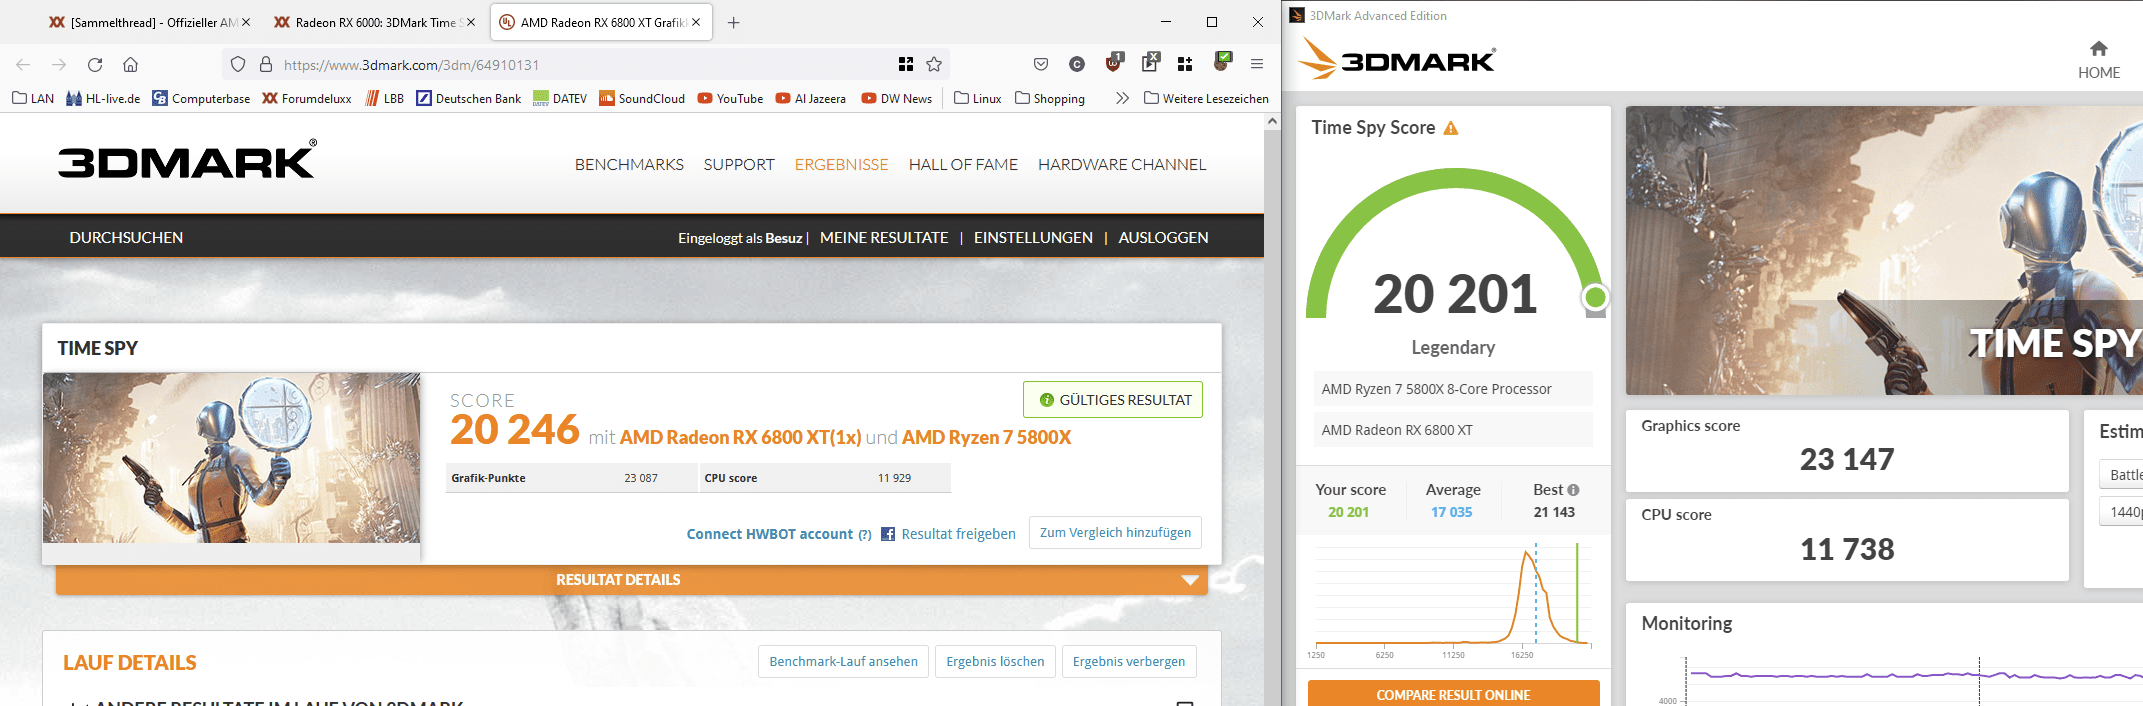Open EINSTELLUNGEN link
The image size is (2143, 706).
pyautogui.click(x=1033, y=237)
